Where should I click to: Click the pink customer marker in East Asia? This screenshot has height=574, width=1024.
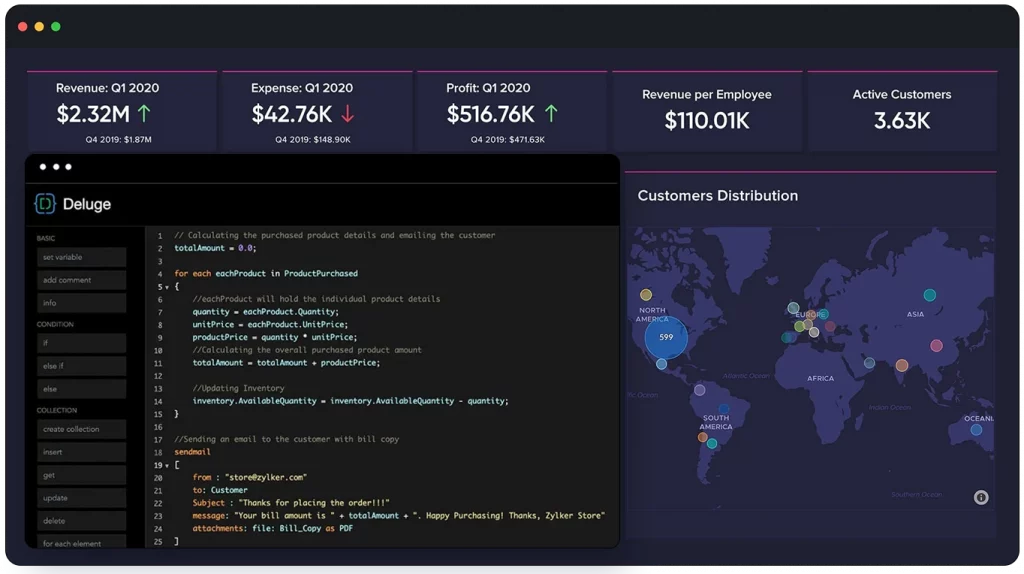point(937,346)
